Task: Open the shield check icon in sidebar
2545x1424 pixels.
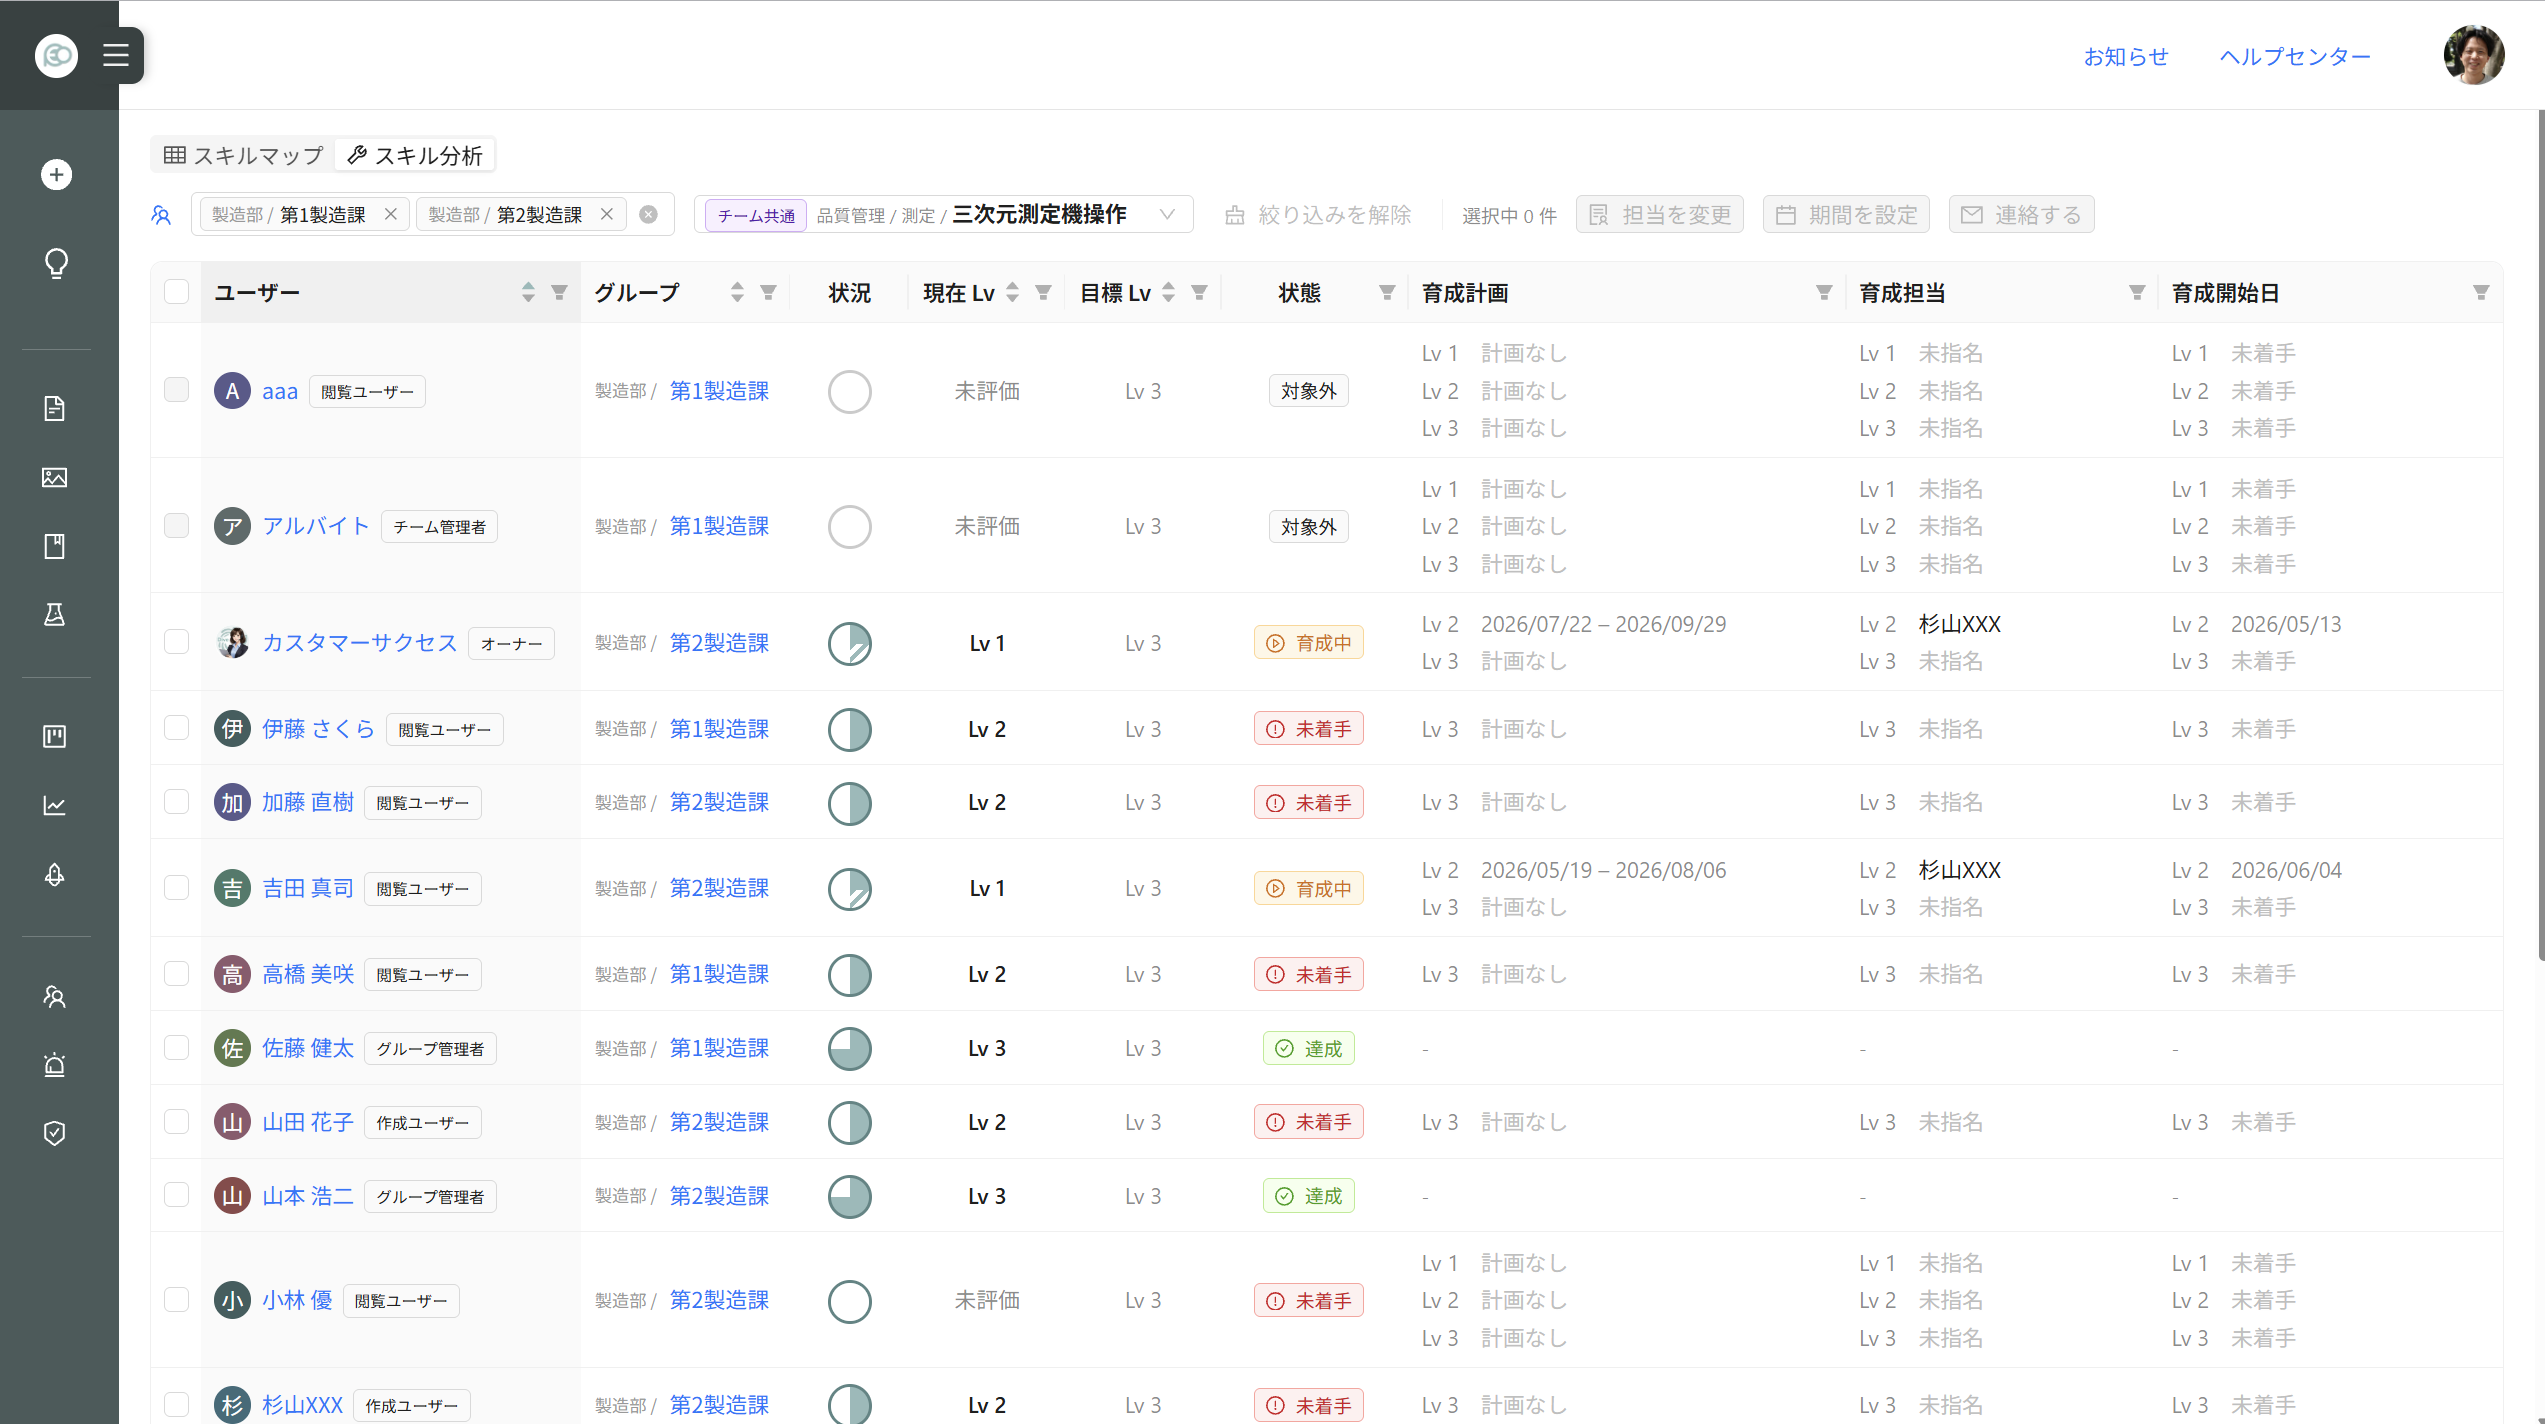Action: click(55, 1133)
